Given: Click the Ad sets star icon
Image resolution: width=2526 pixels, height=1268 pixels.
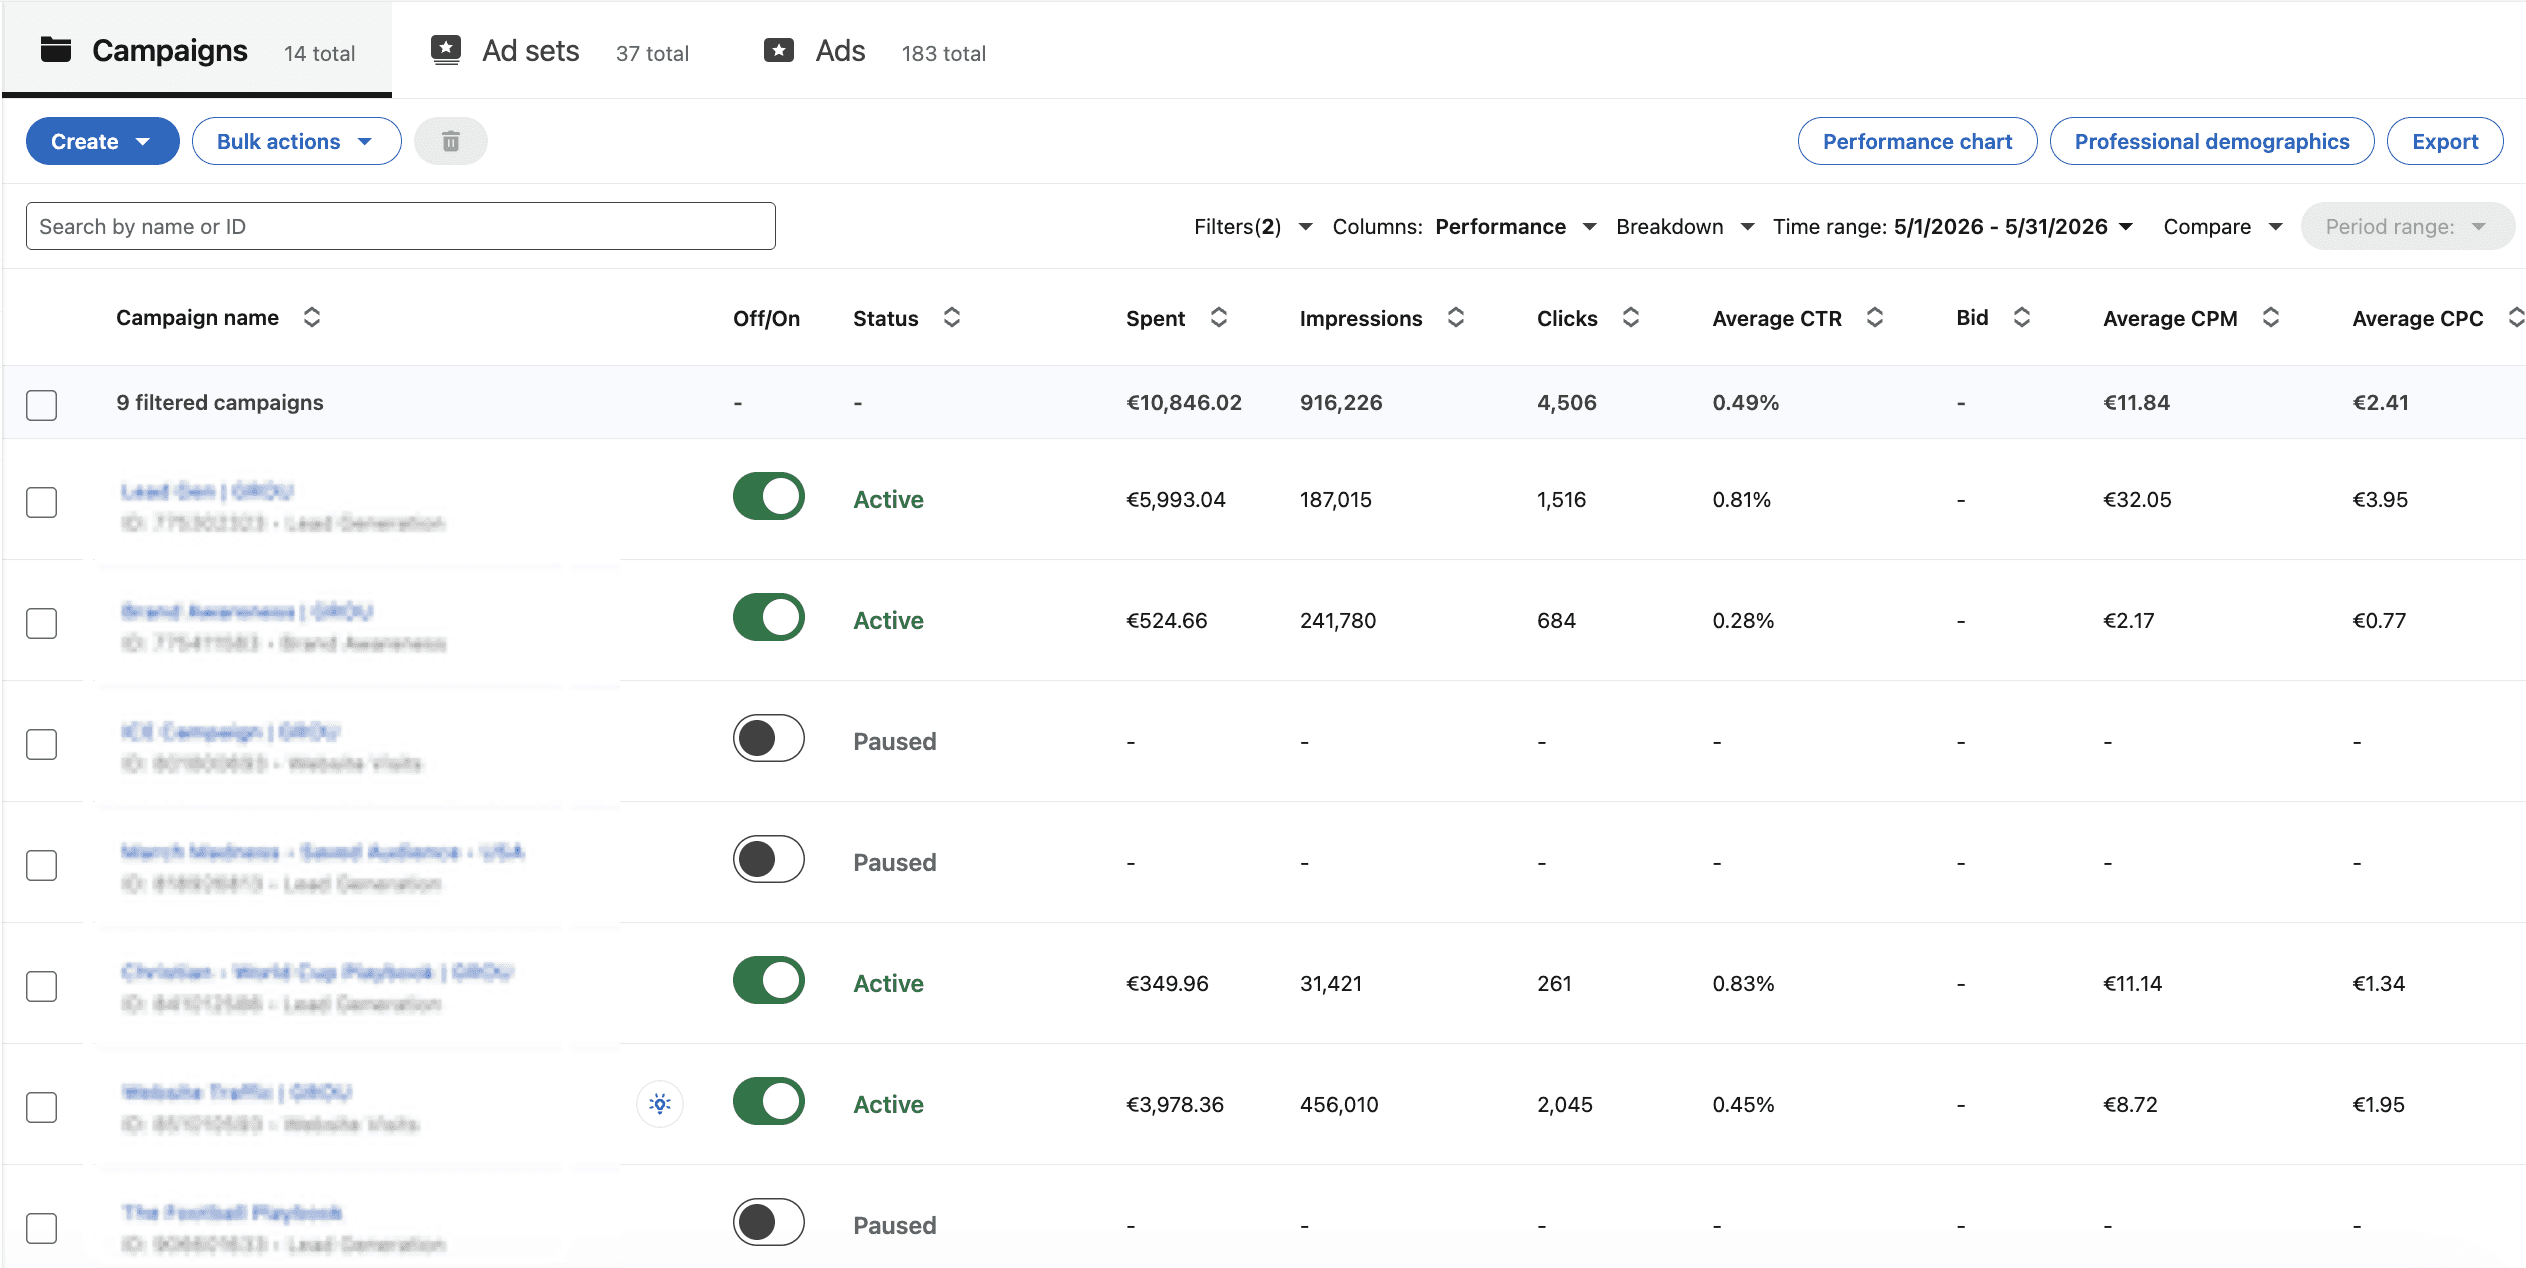Looking at the screenshot, I should point(446,50).
